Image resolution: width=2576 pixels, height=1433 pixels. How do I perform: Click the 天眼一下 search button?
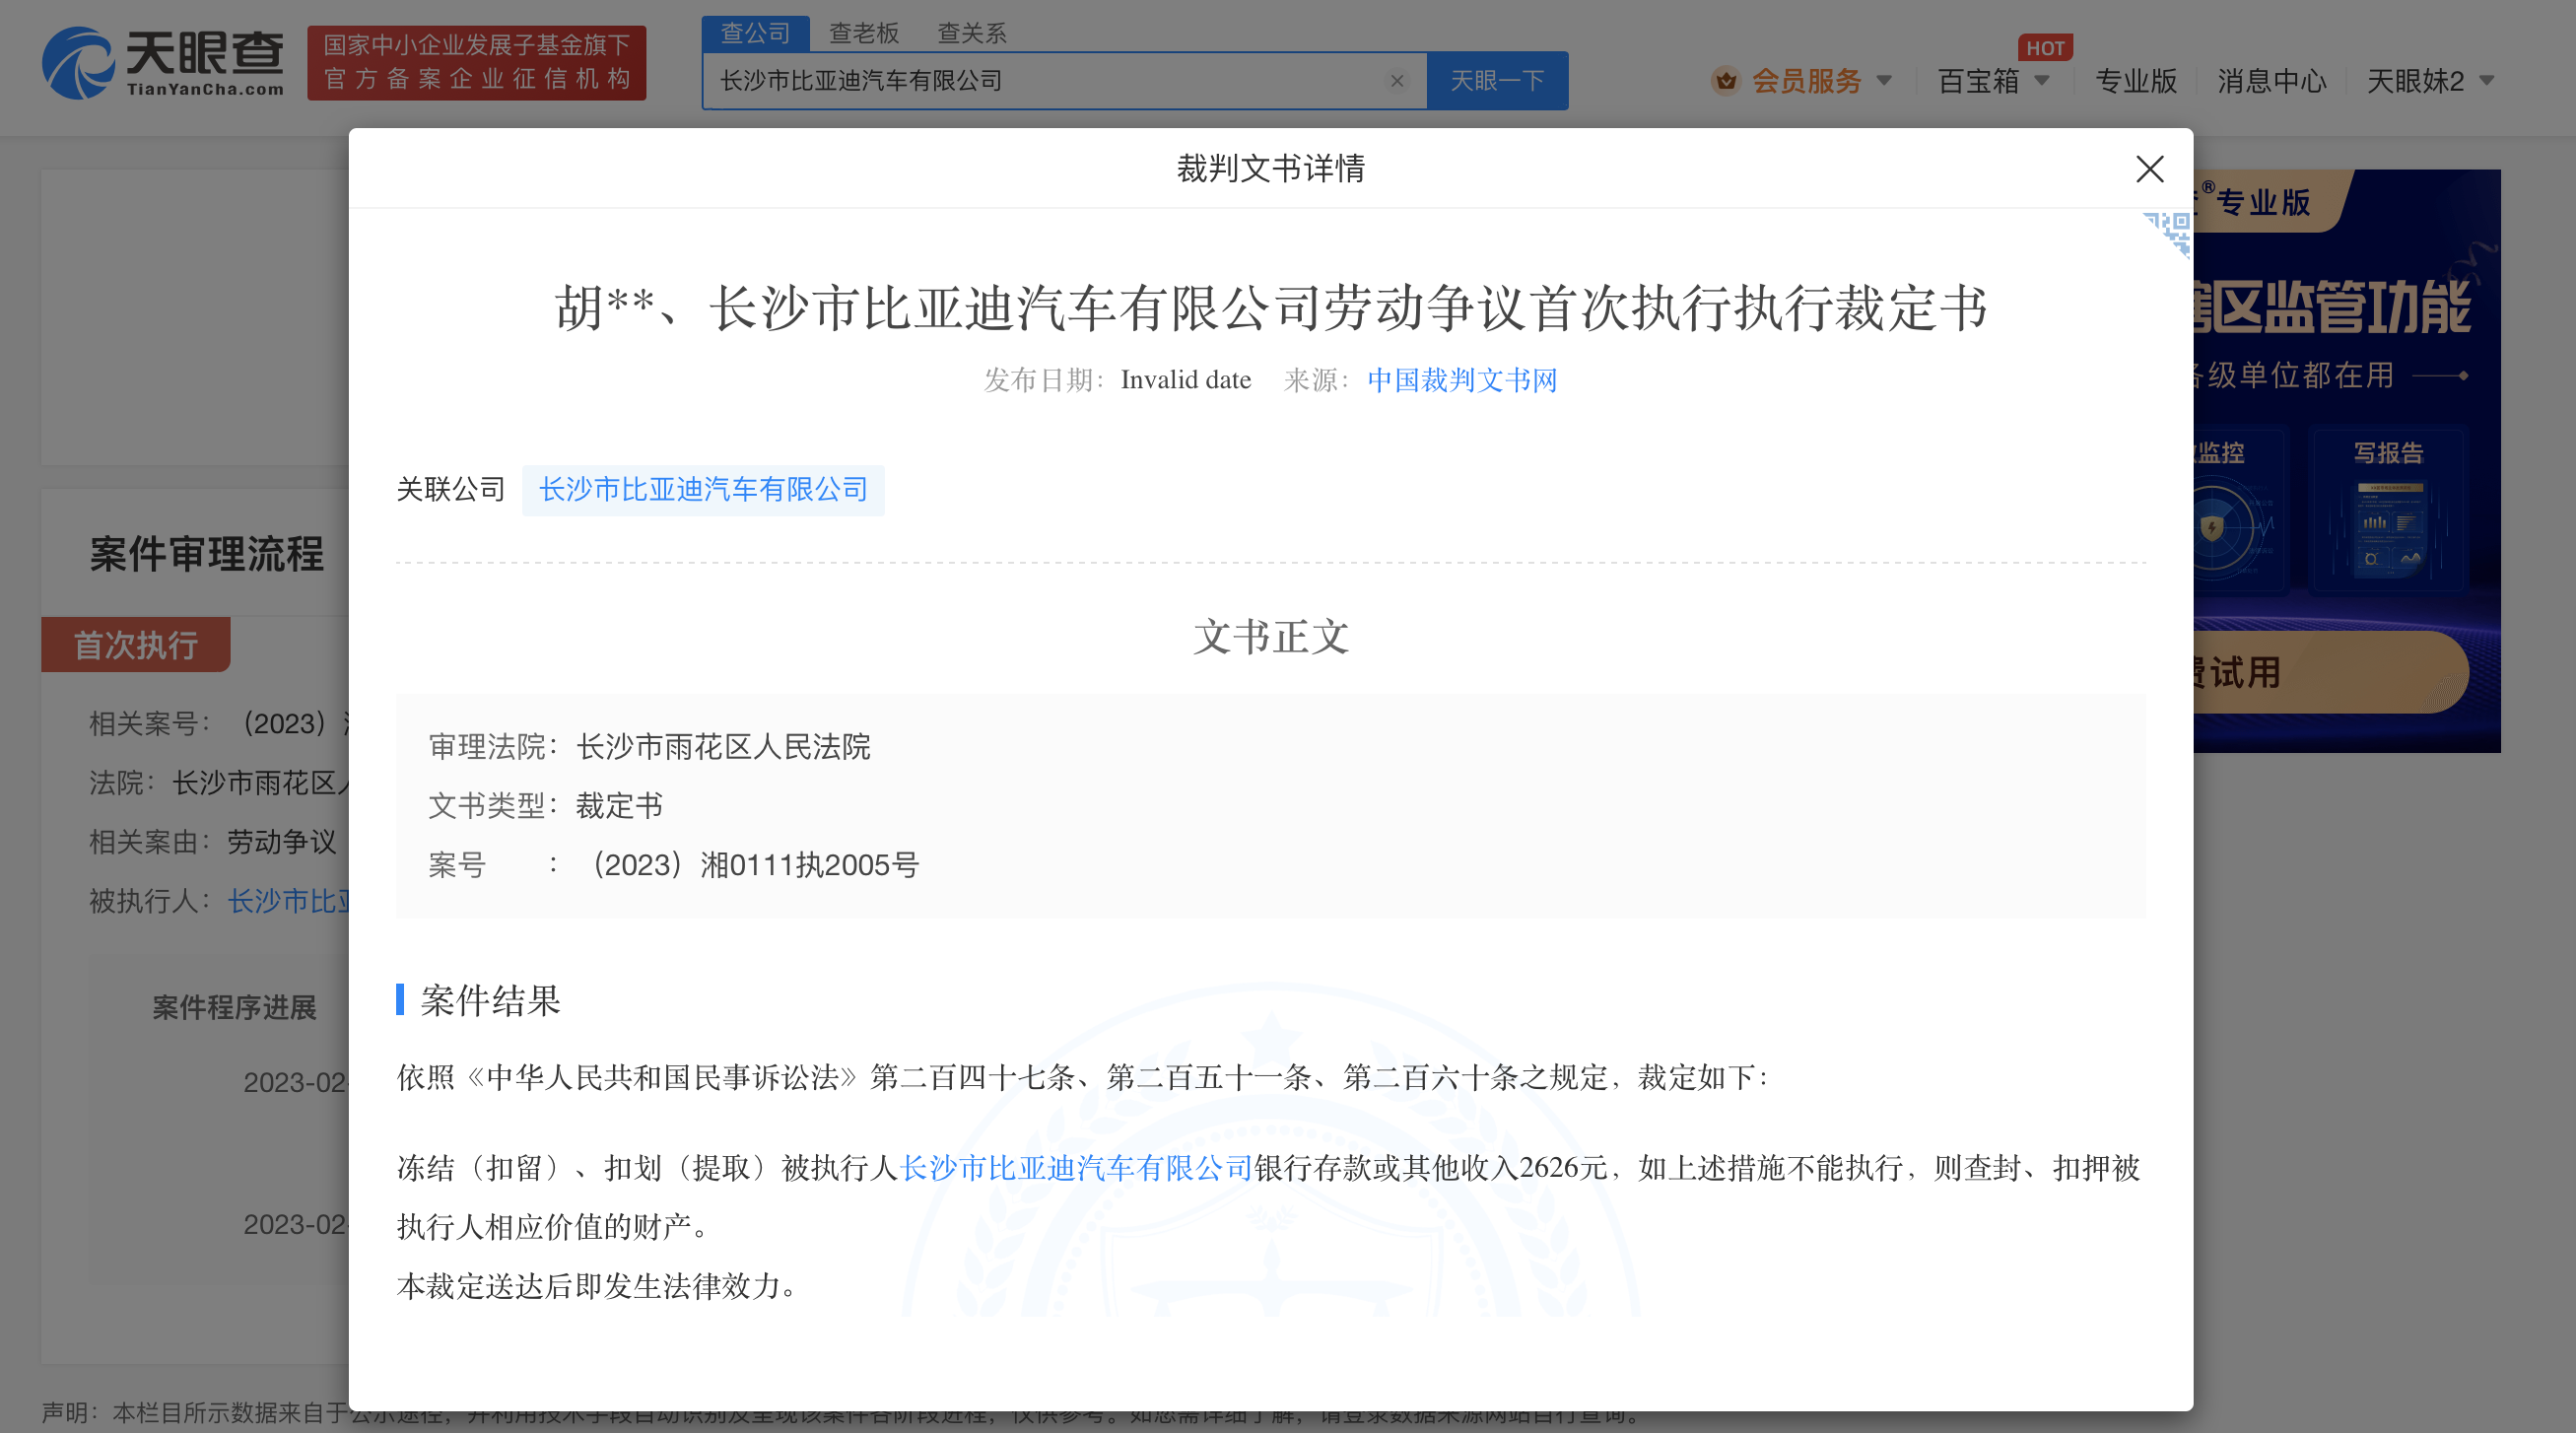tap(1497, 80)
